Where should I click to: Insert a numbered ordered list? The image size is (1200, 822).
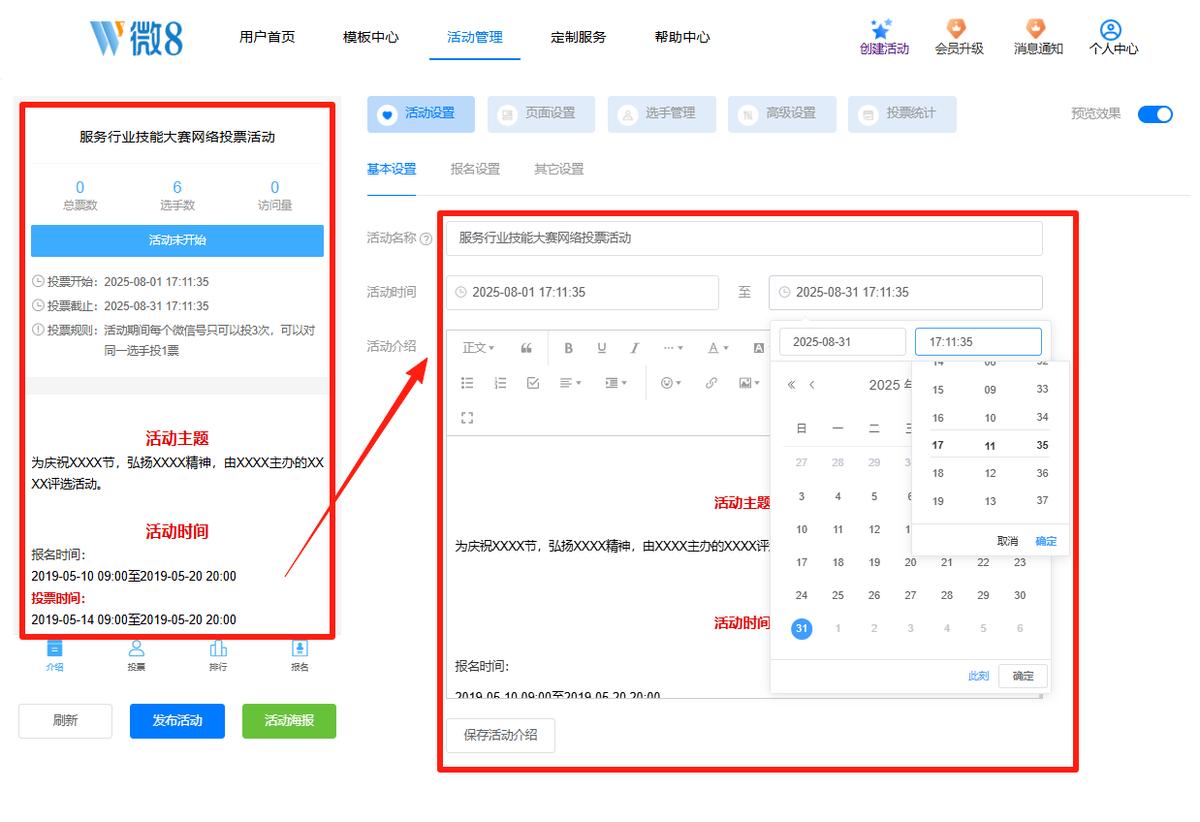(501, 383)
